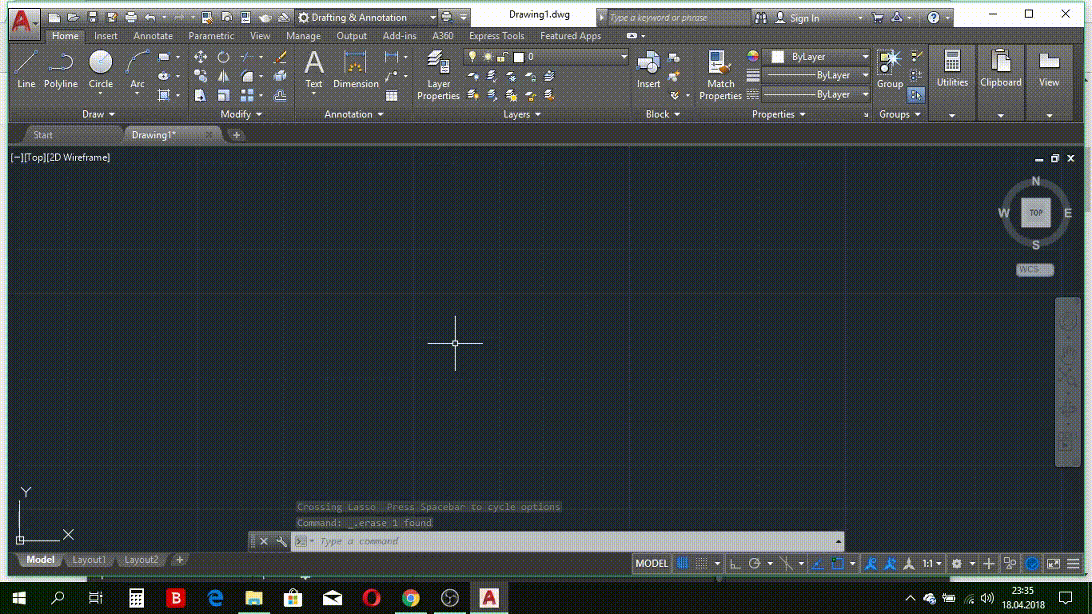Insert a Table from Annotation panel
The image size is (1092, 614).
391,95
